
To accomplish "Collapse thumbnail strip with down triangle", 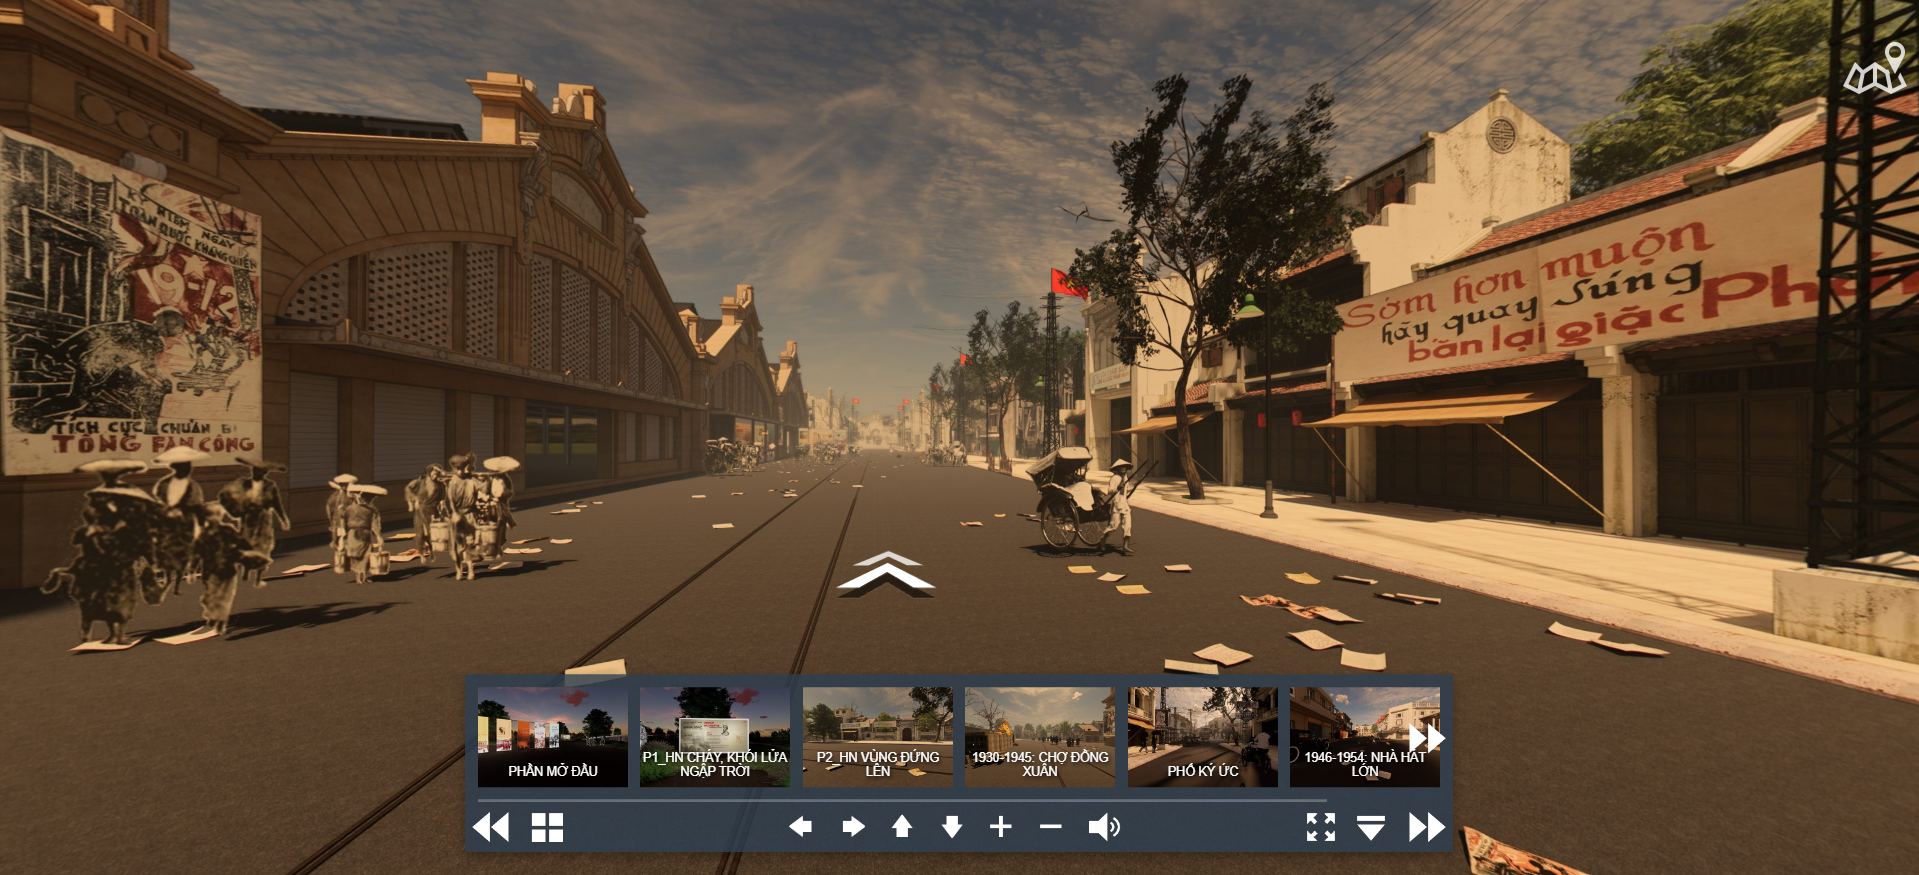I will [x=1370, y=827].
